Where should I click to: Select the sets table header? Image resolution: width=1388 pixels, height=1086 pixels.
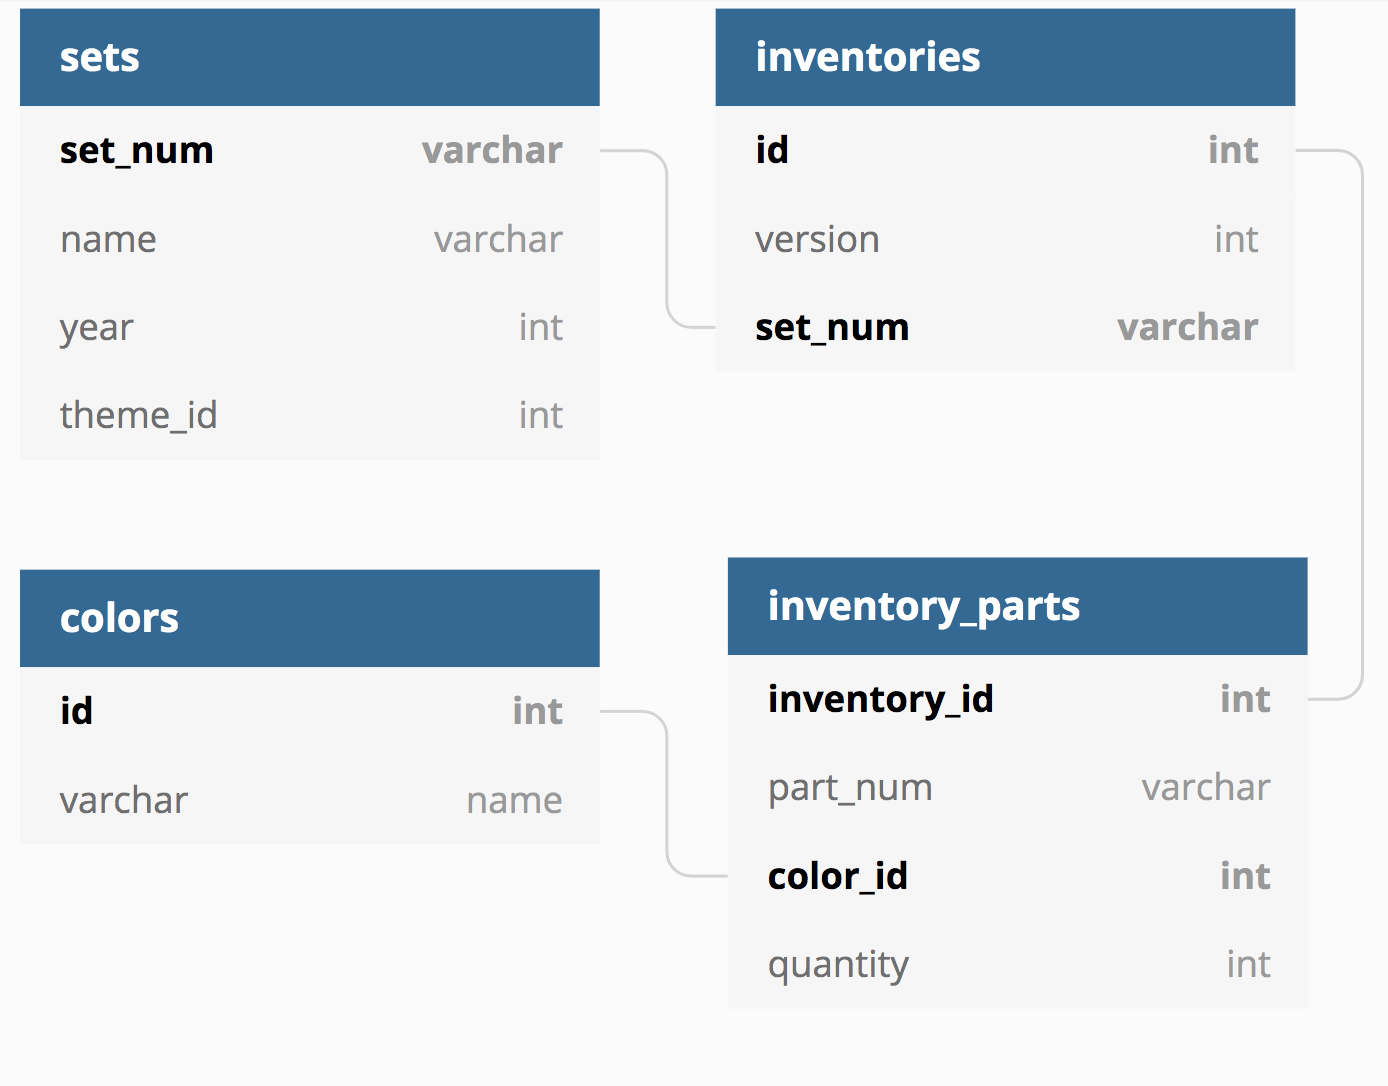pos(310,57)
